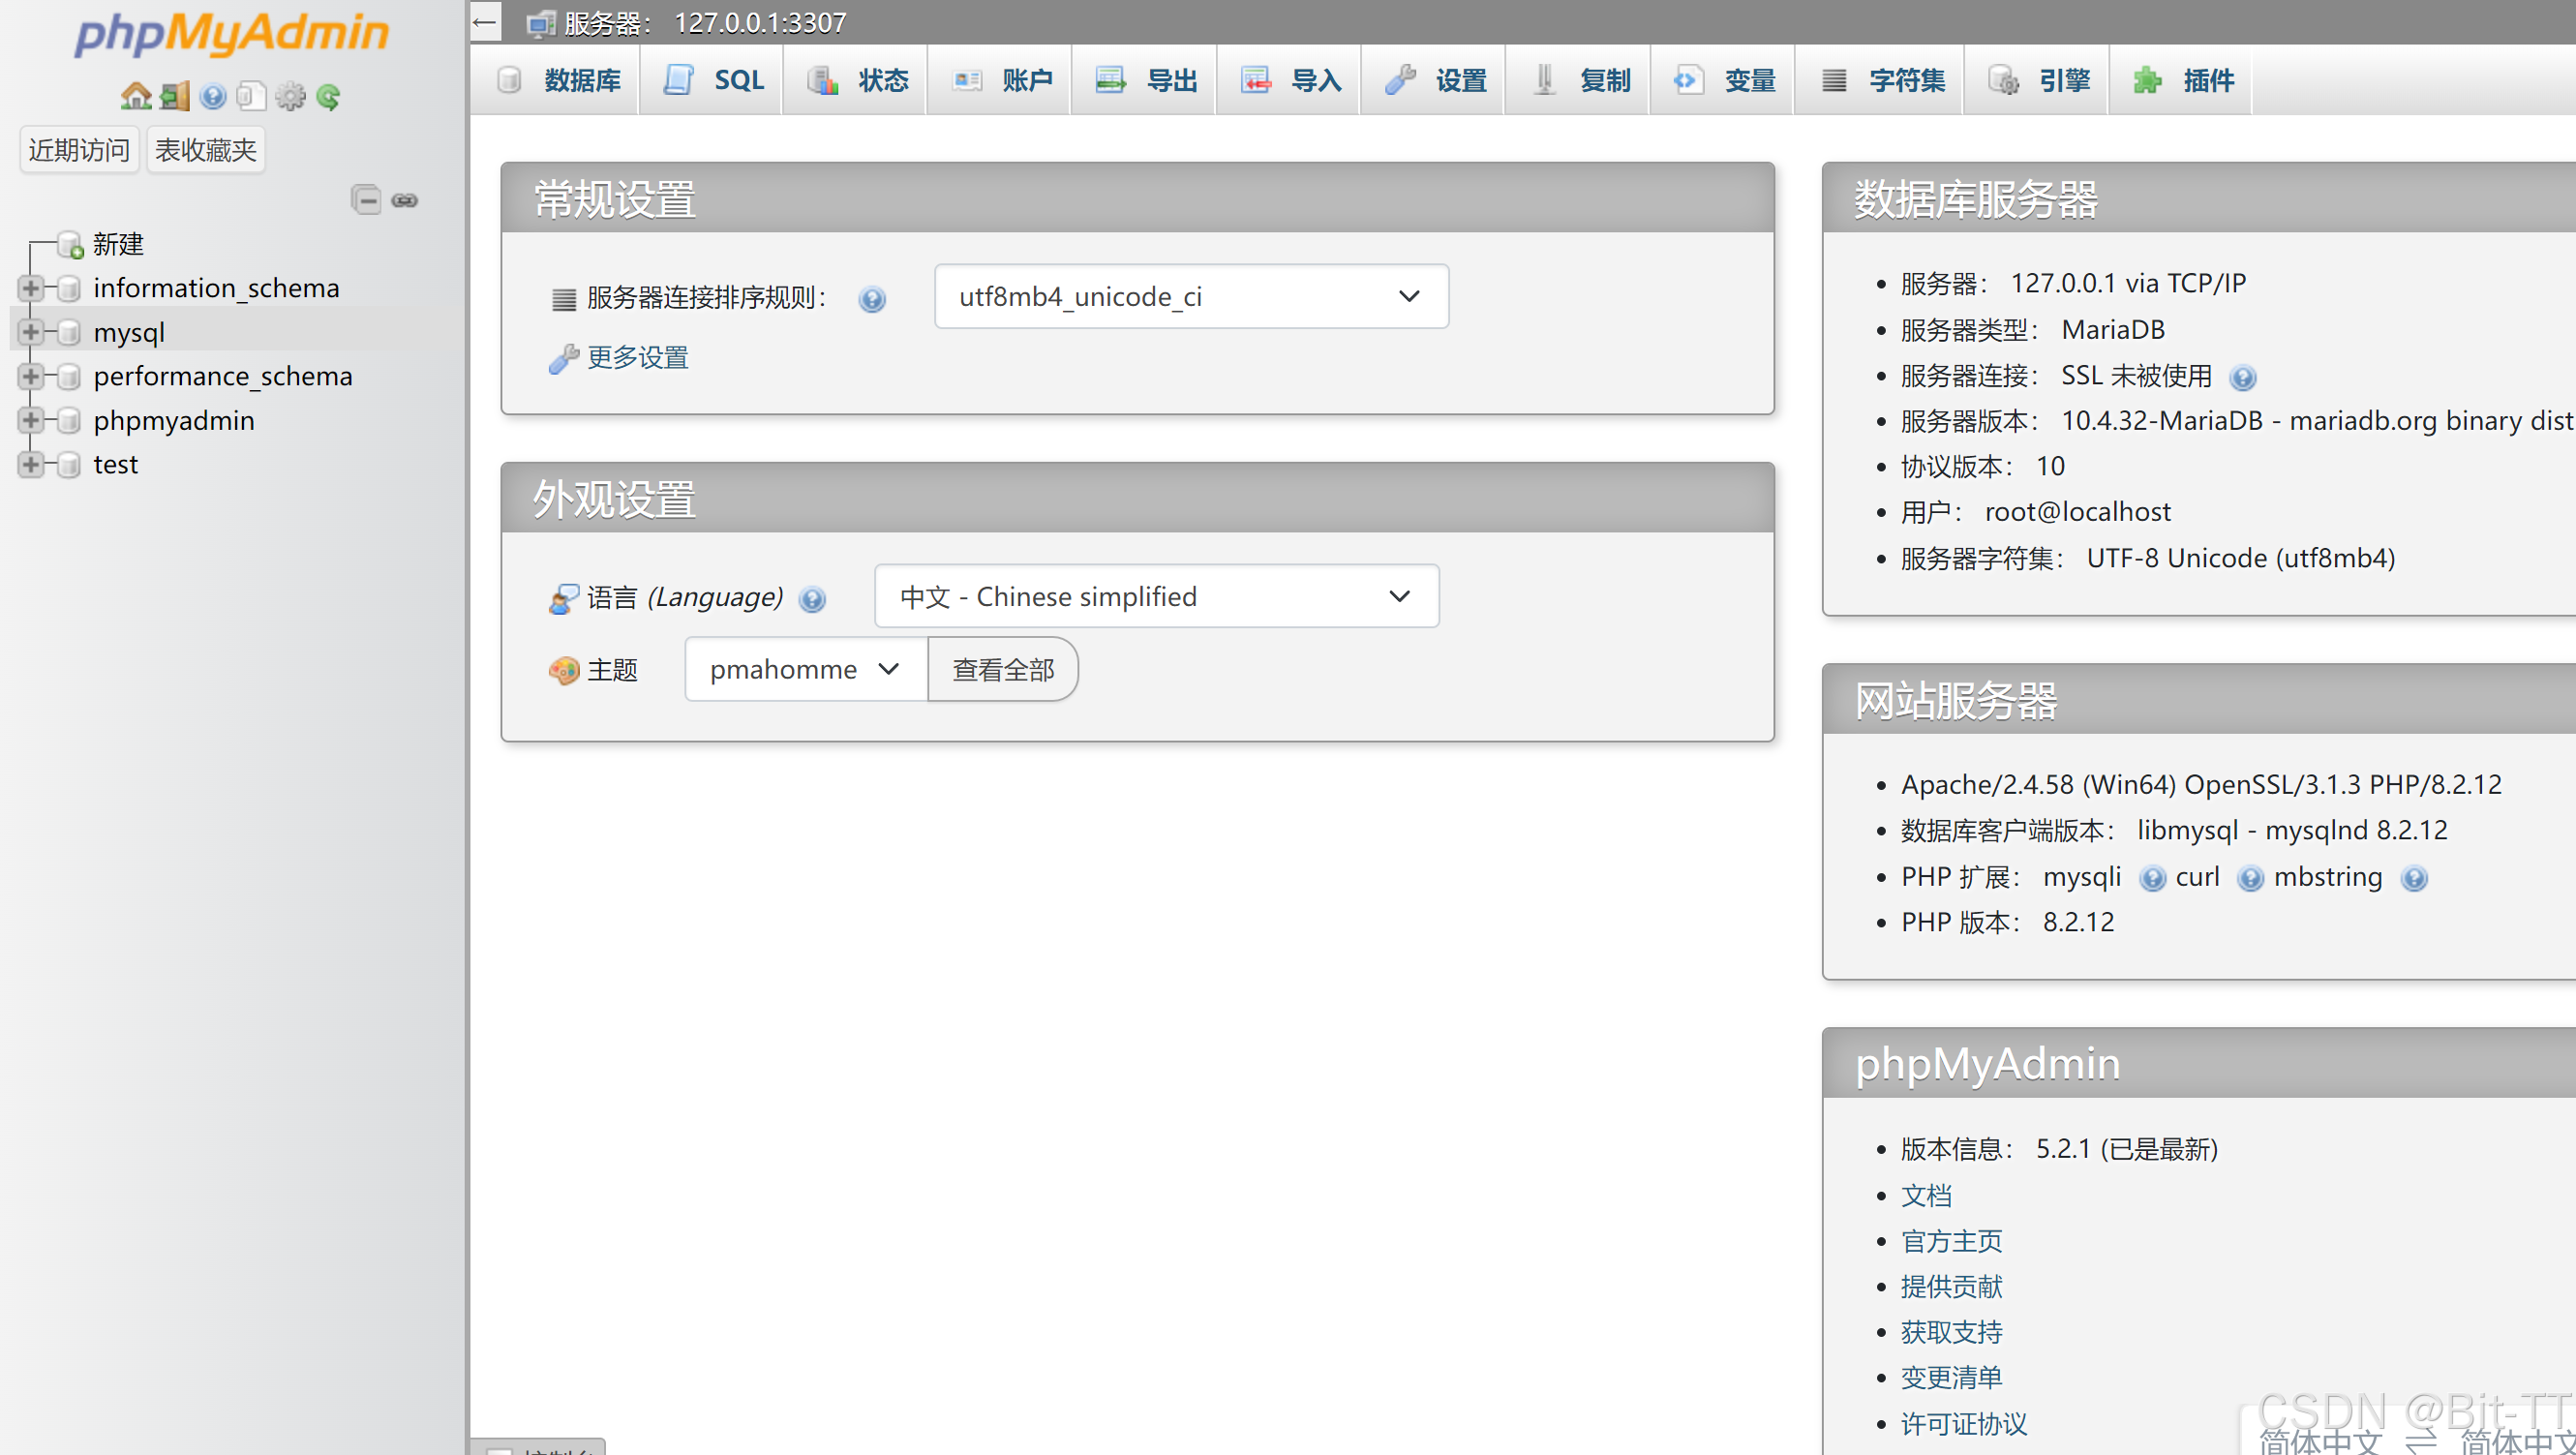Viewport: 2576px width, 1455px height.
Task: Click the log out door icon
Action: click(174, 96)
